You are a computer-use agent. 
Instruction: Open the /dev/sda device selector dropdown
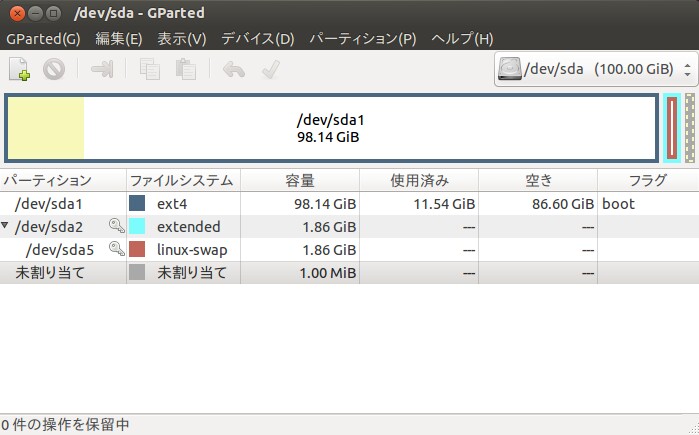[x=595, y=70]
